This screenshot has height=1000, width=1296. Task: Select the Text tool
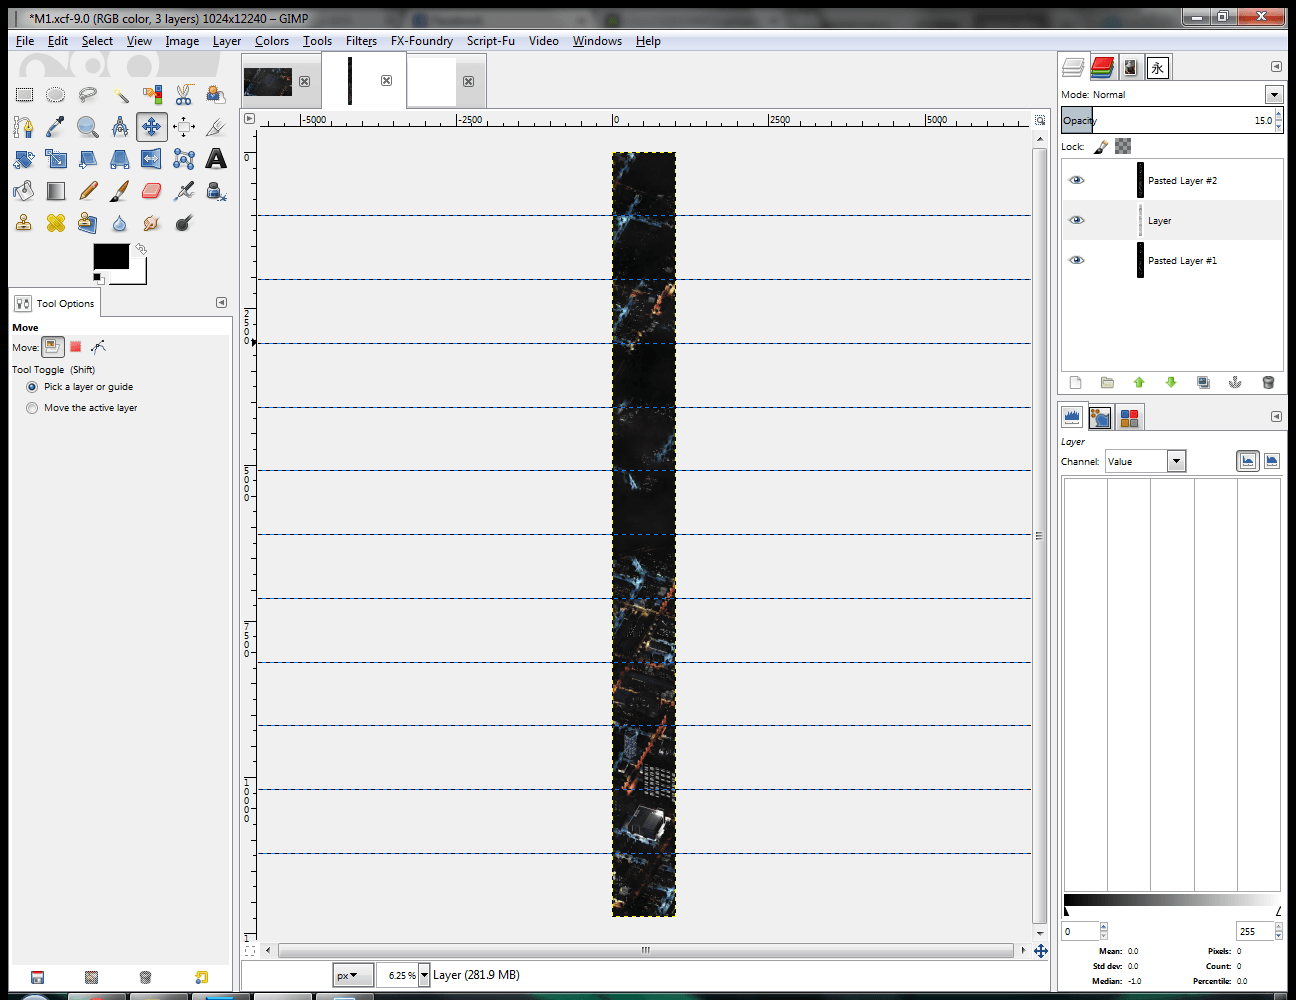tap(216, 159)
